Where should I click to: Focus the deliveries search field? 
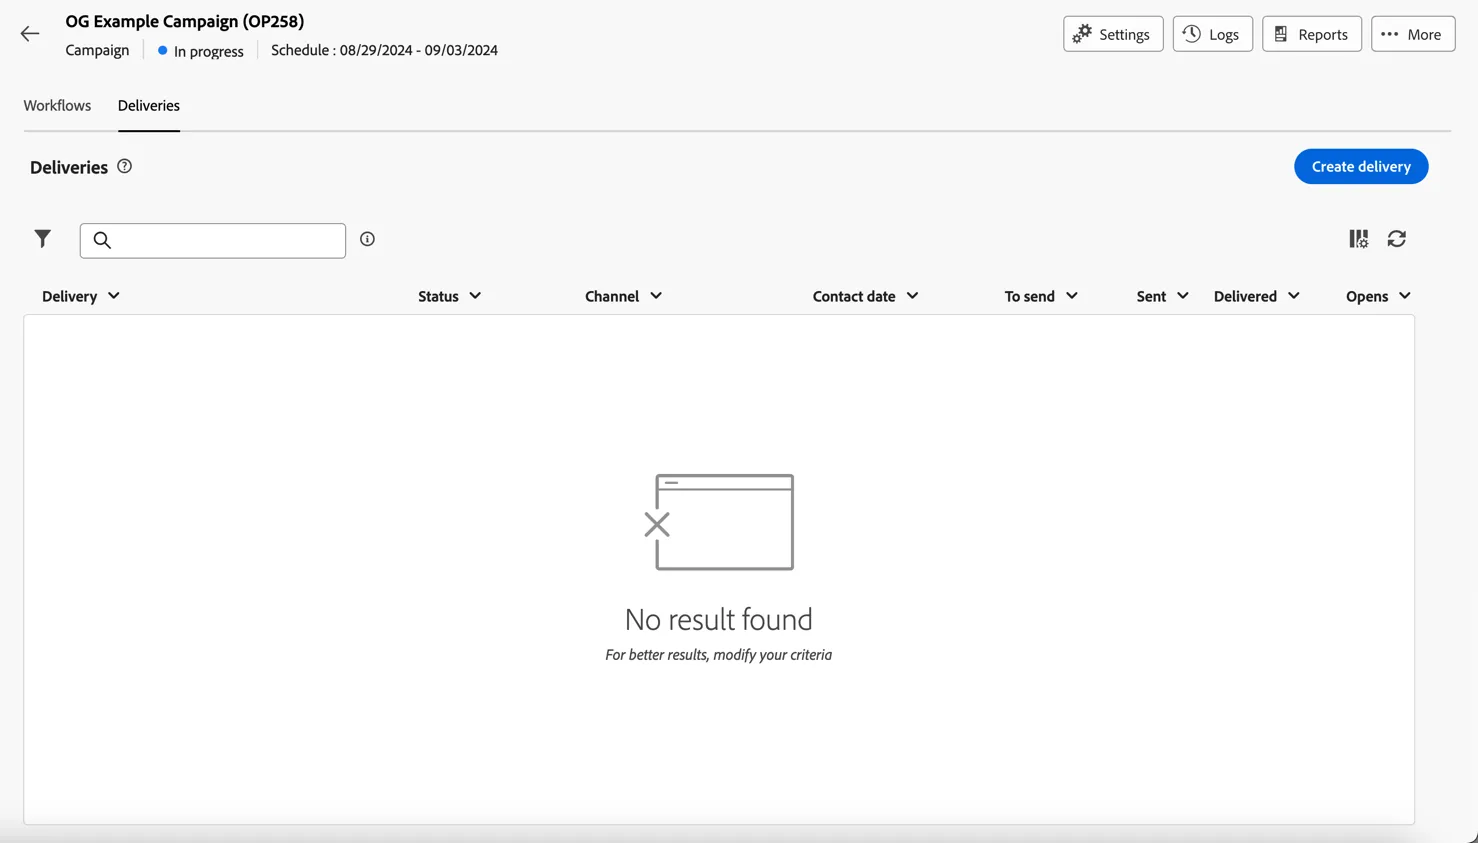point(213,241)
